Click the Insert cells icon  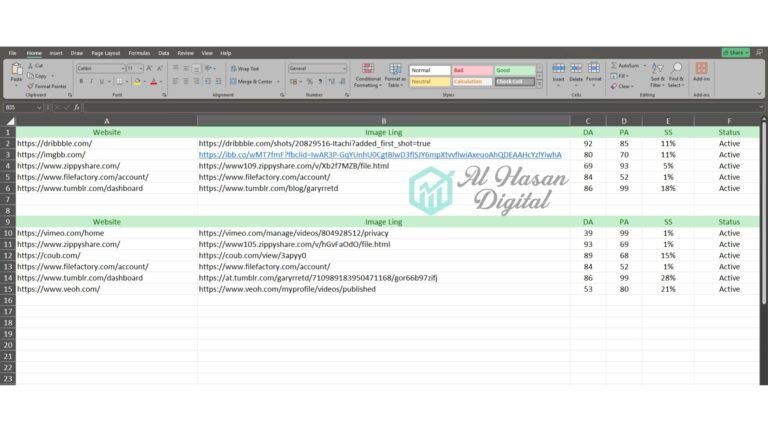coord(559,70)
